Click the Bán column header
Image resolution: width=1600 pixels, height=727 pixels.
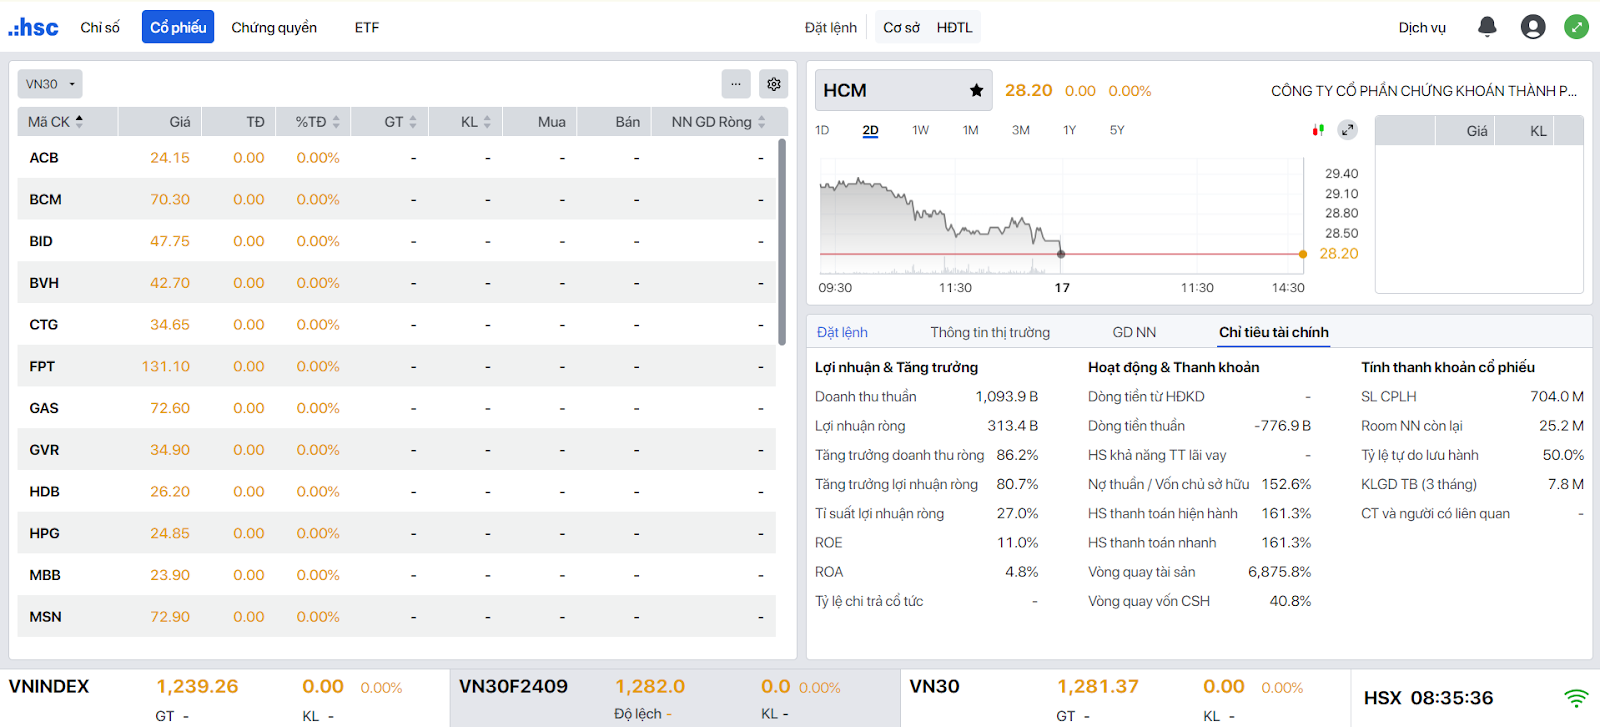tap(627, 122)
